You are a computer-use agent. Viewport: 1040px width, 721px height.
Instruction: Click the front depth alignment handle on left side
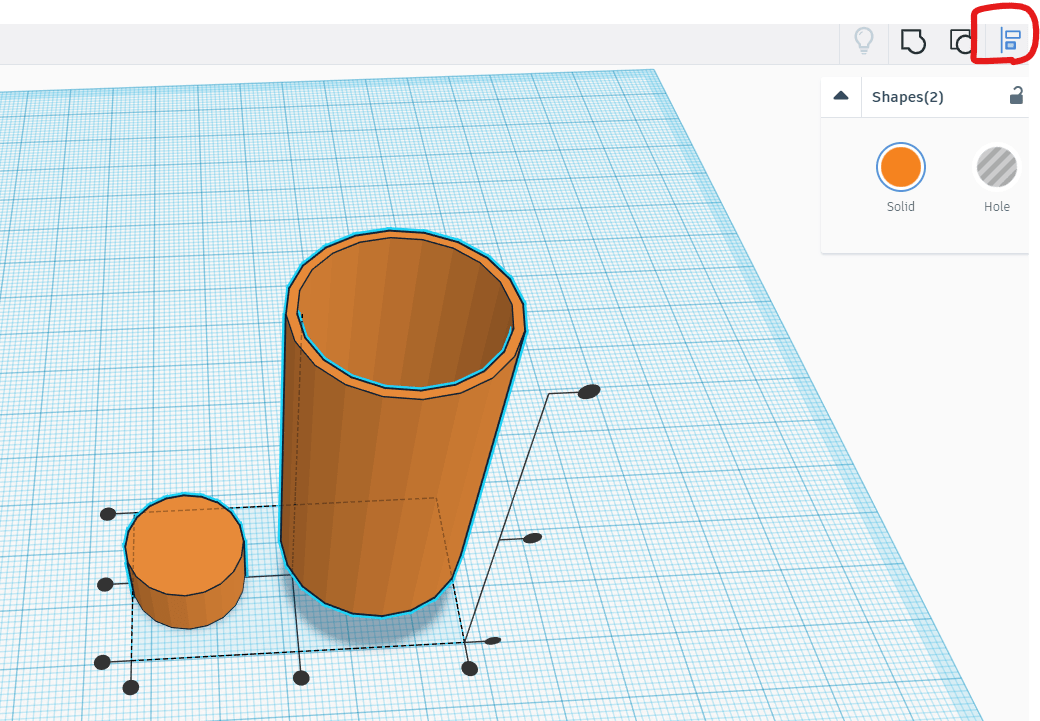point(102,662)
